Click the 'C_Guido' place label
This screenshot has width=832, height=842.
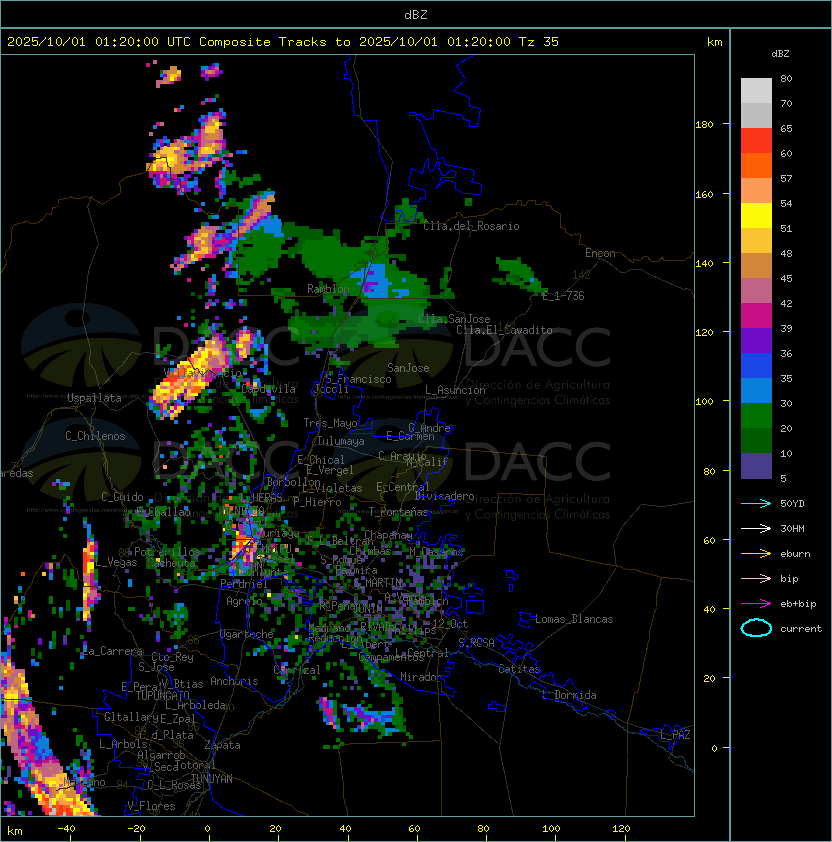[x=122, y=497]
